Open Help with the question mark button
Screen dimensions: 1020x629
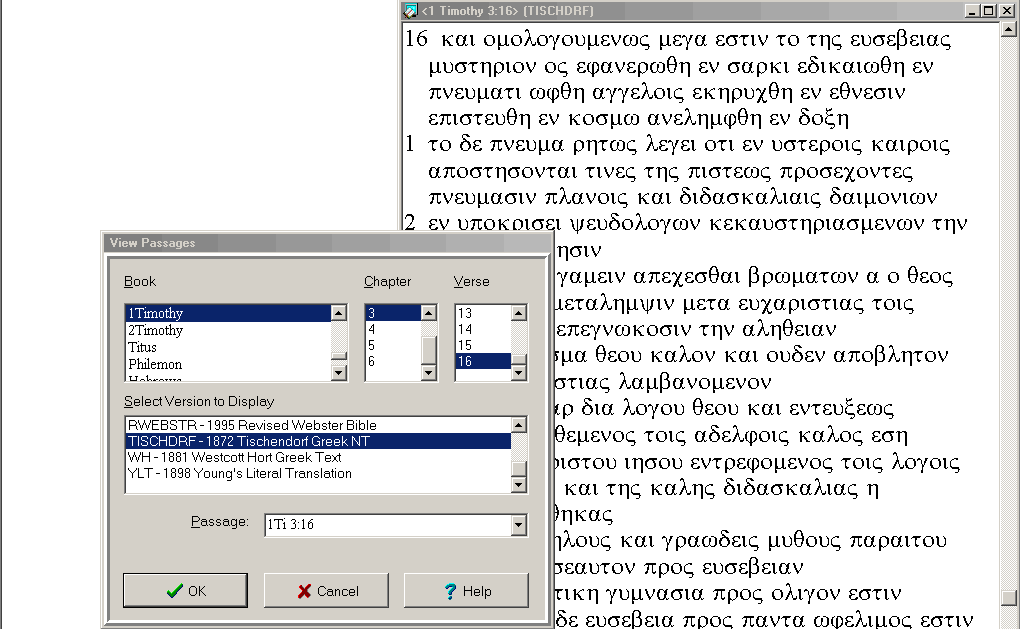point(466,591)
